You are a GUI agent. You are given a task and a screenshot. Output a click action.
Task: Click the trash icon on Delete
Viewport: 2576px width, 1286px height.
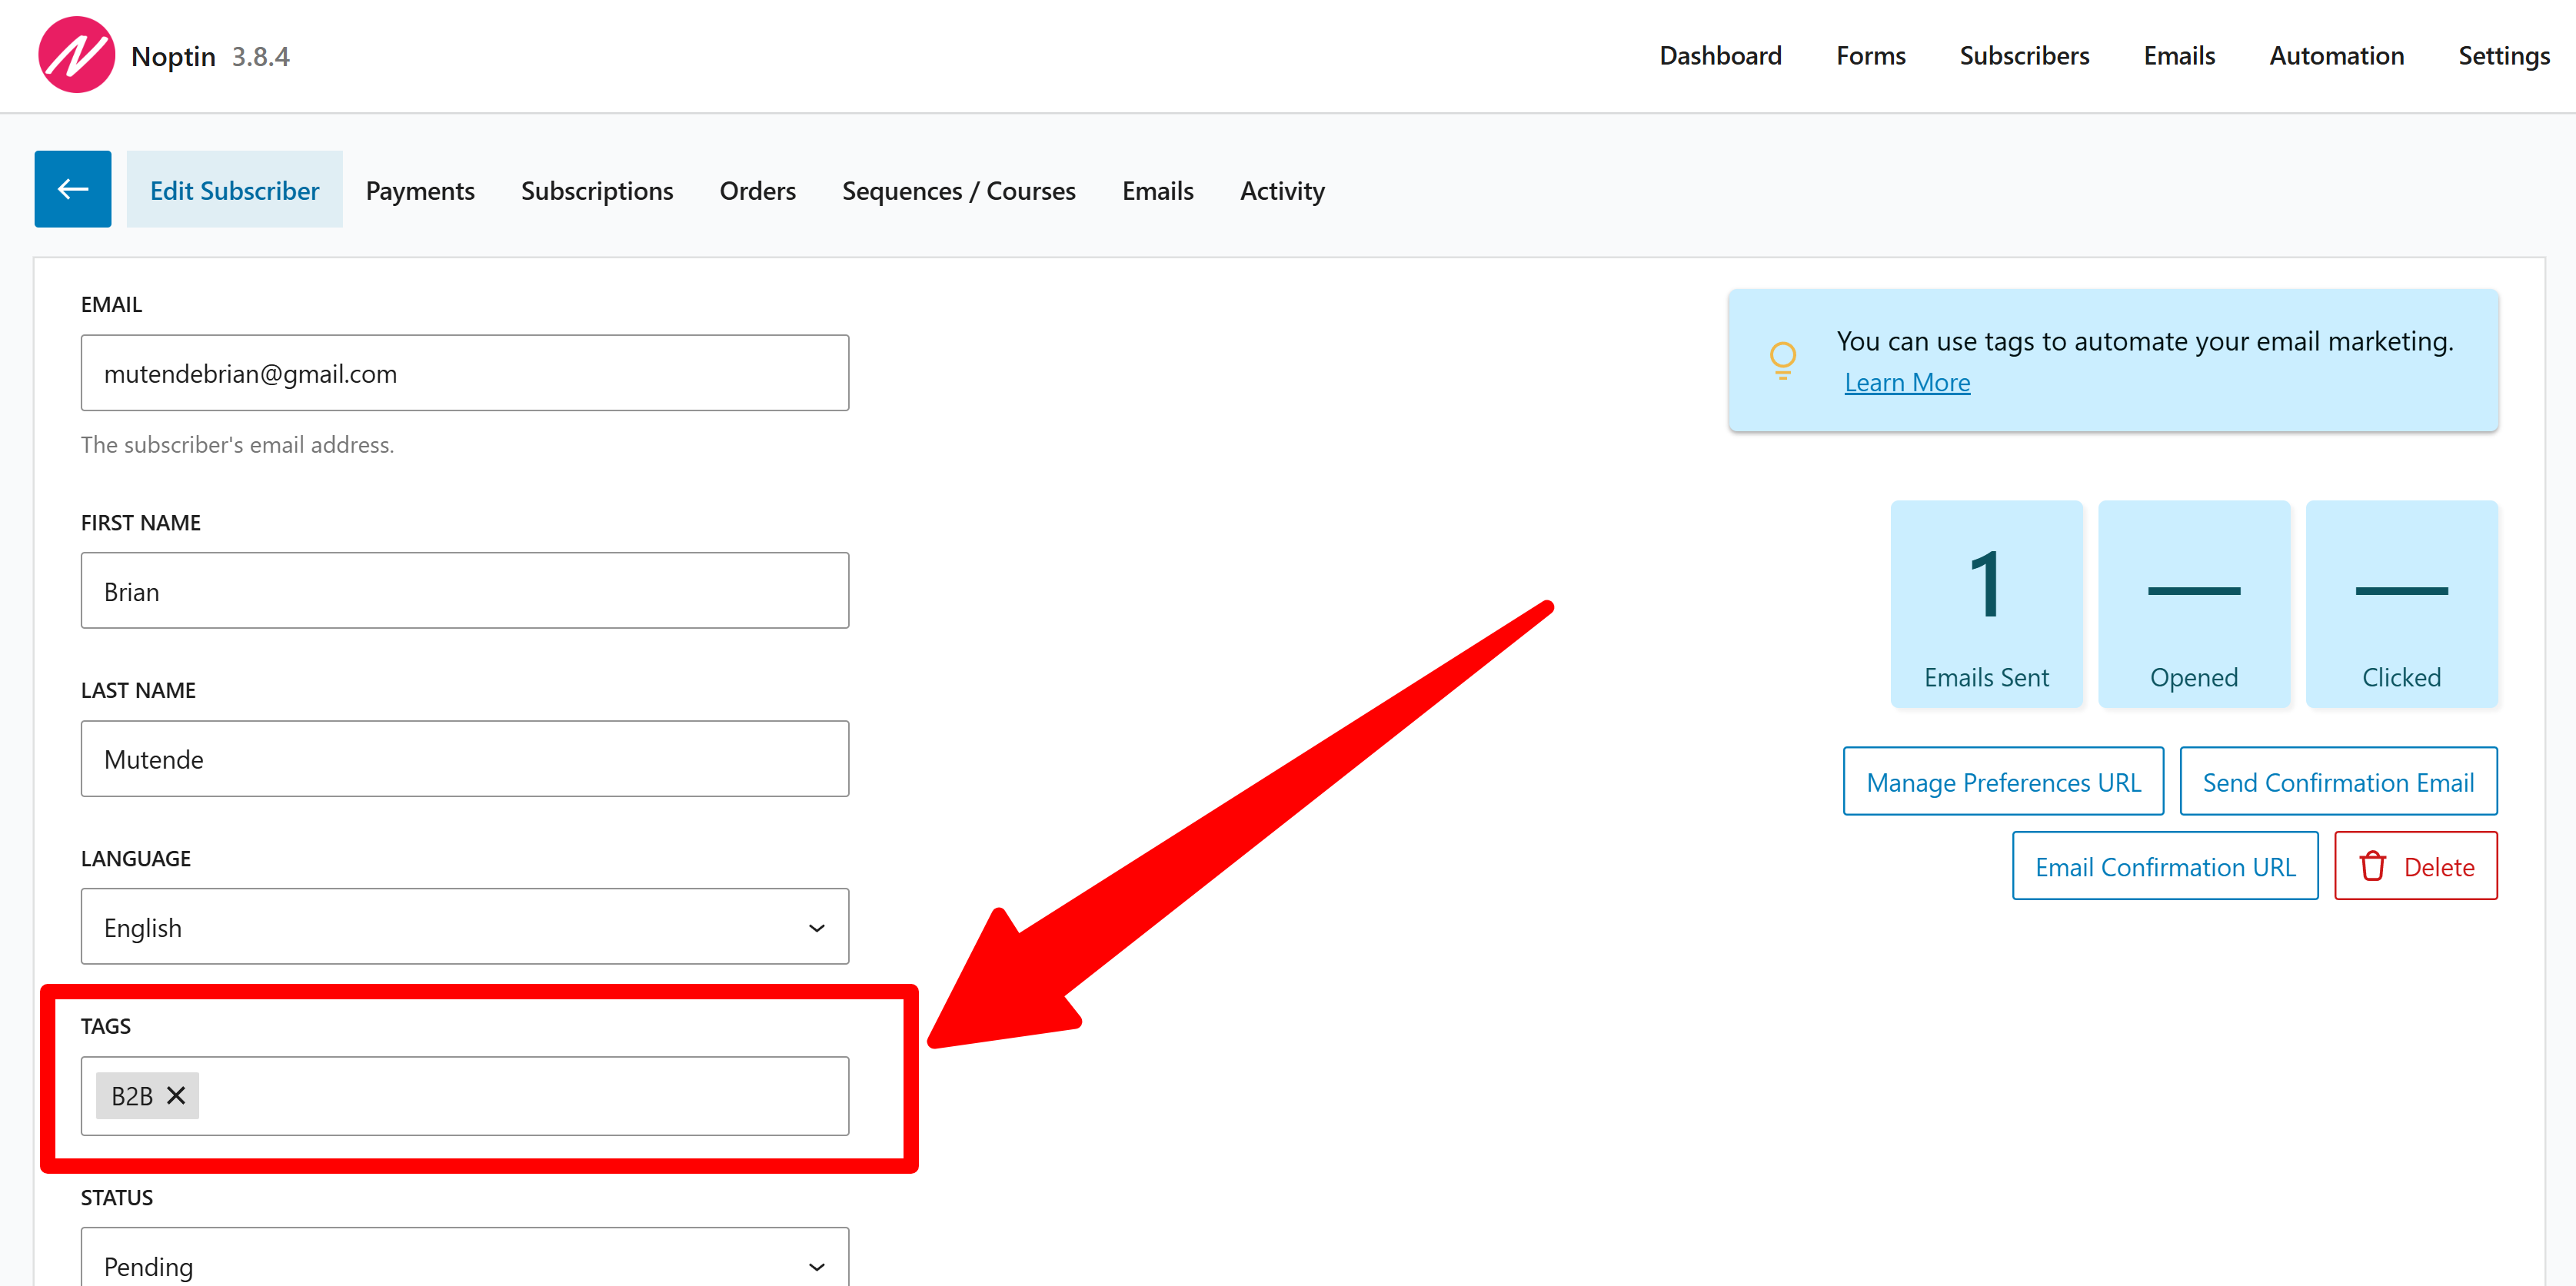click(x=2372, y=867)
